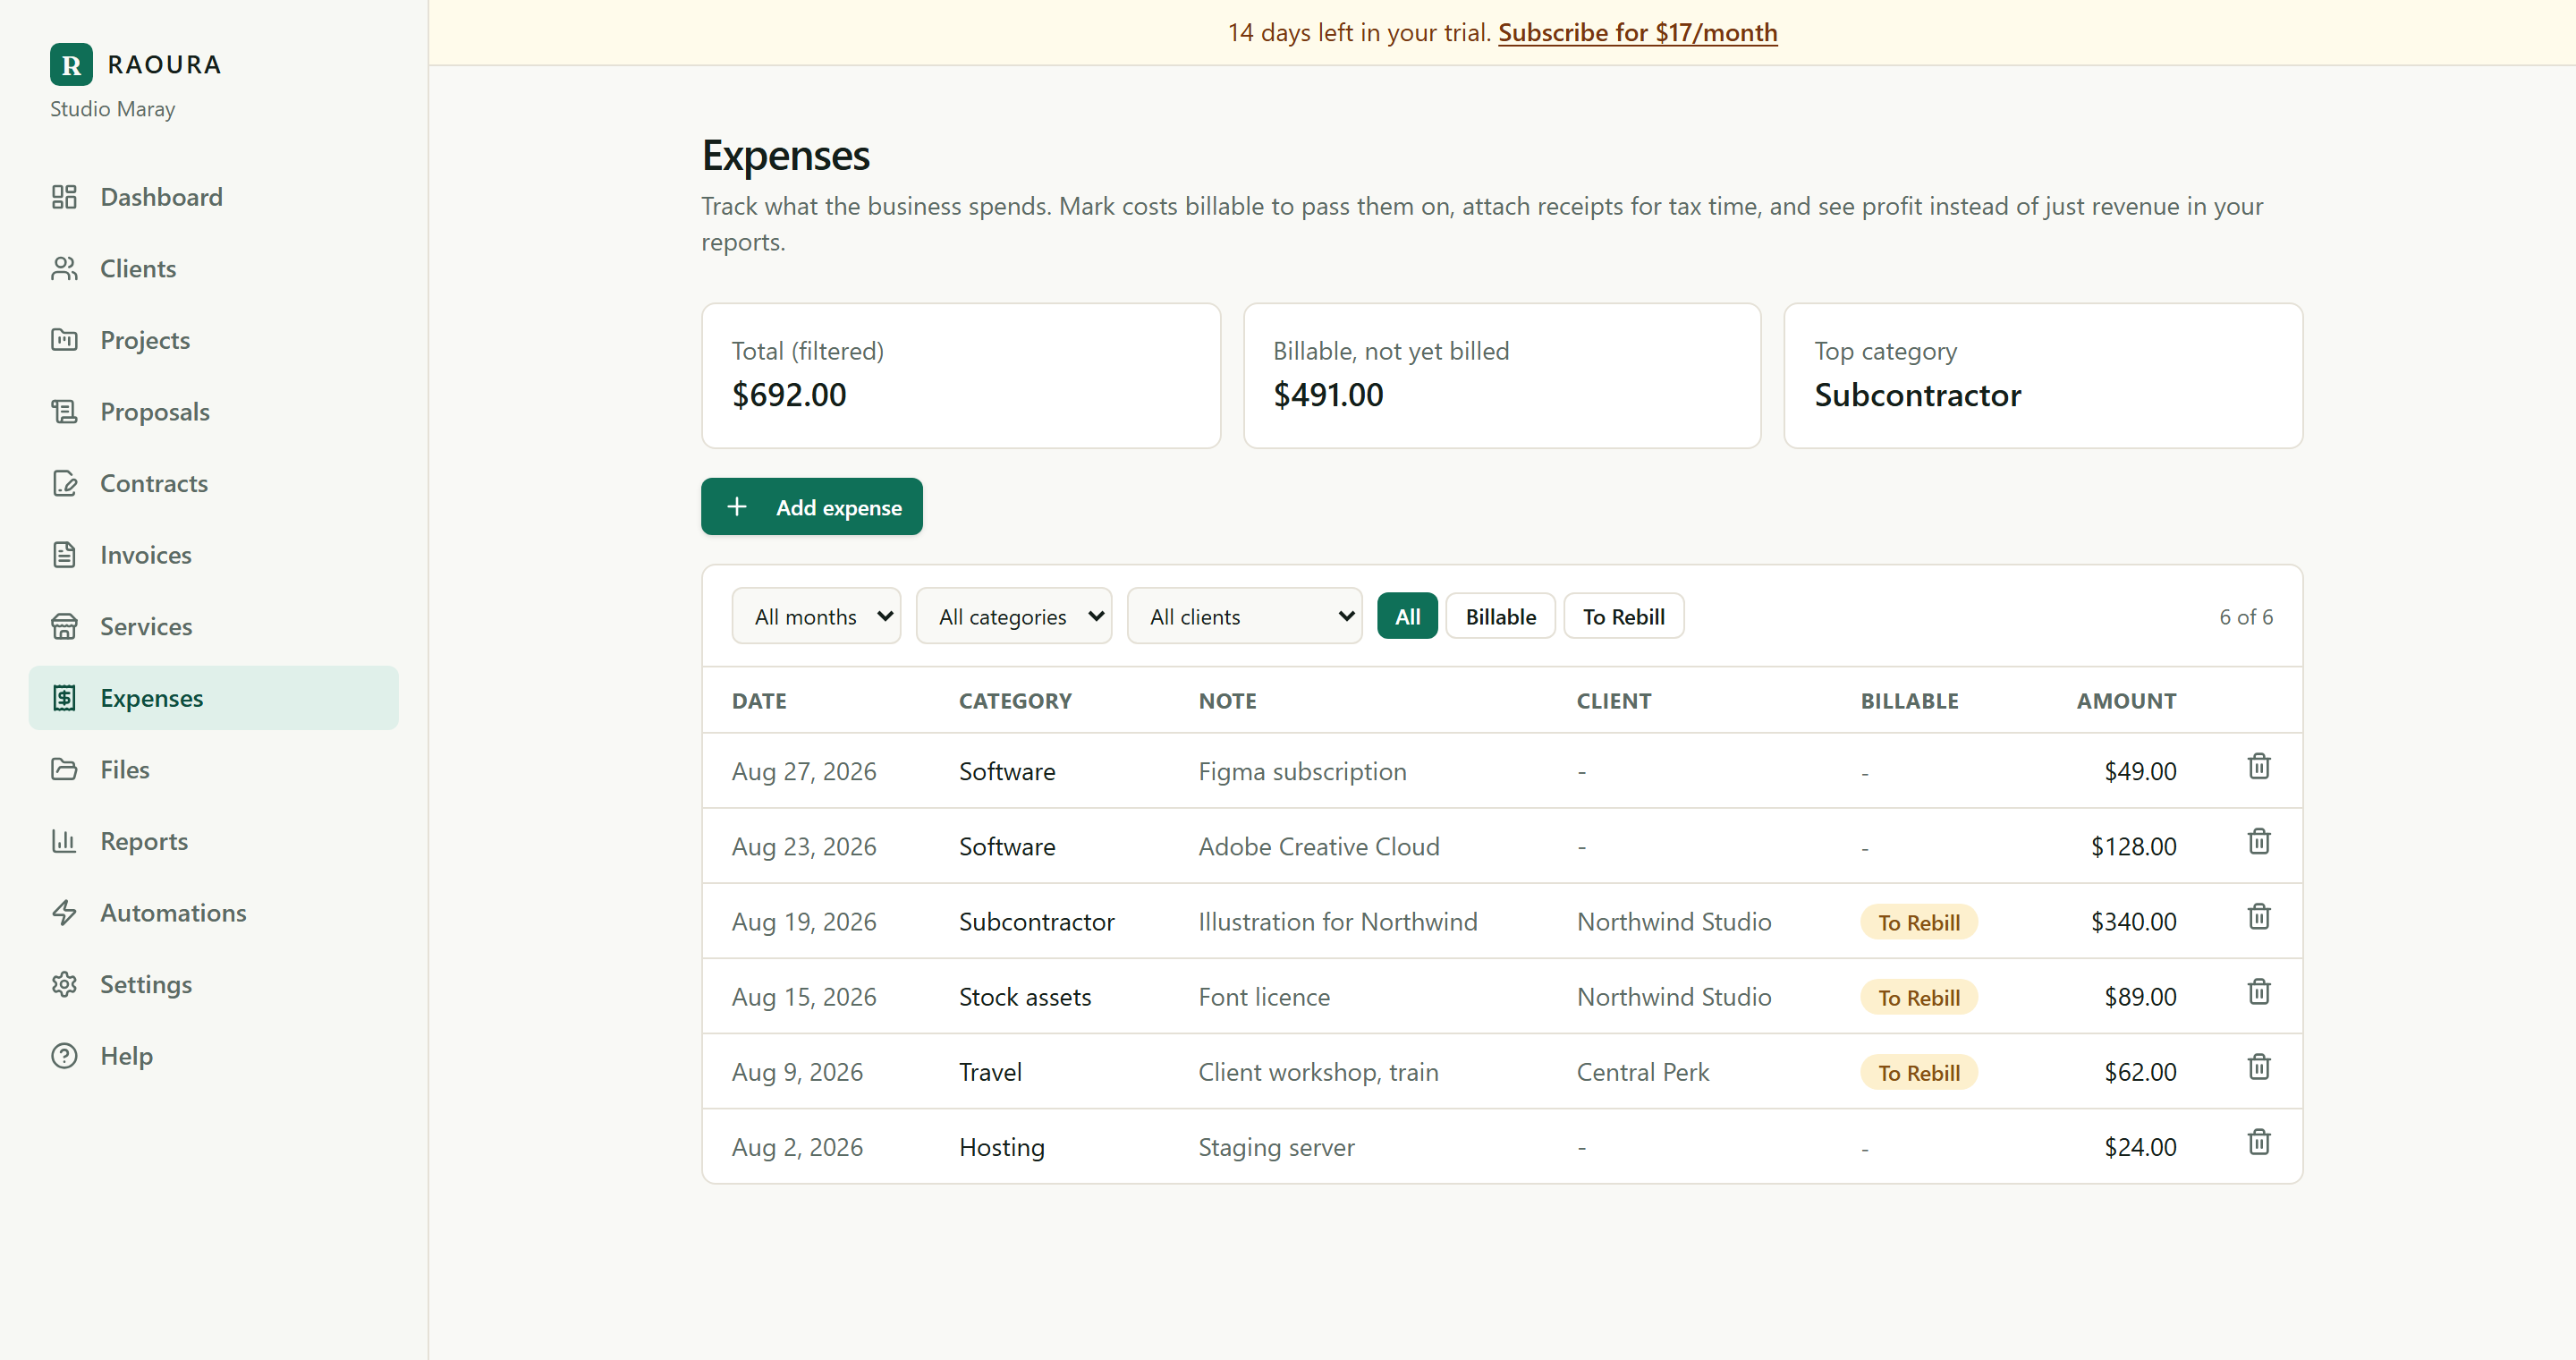2576x1360 pixels.
Task: Click the Top category Subcontractor card
Action: click(2043, 376)
